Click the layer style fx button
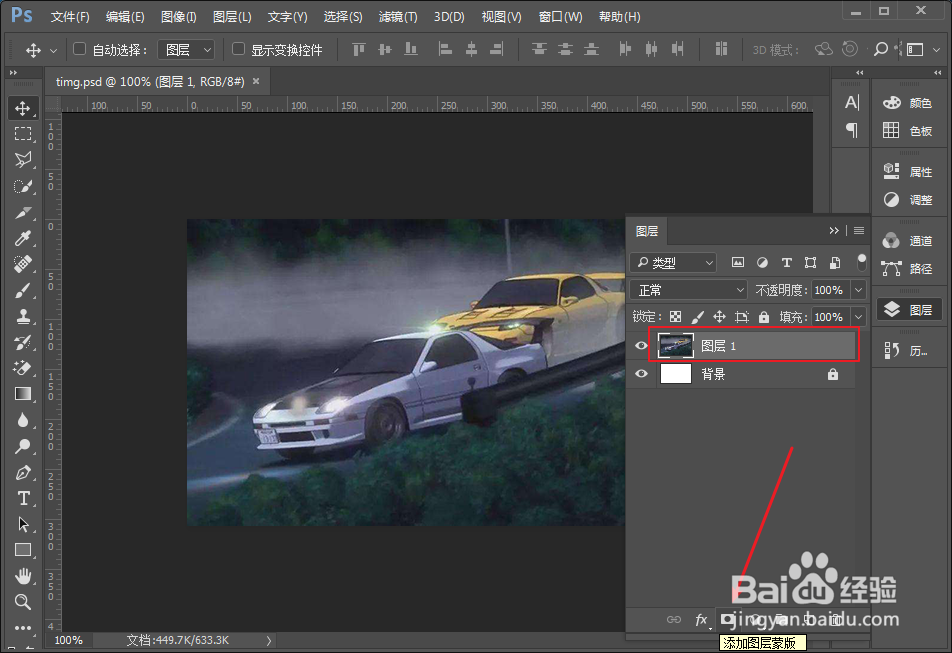 701,620
